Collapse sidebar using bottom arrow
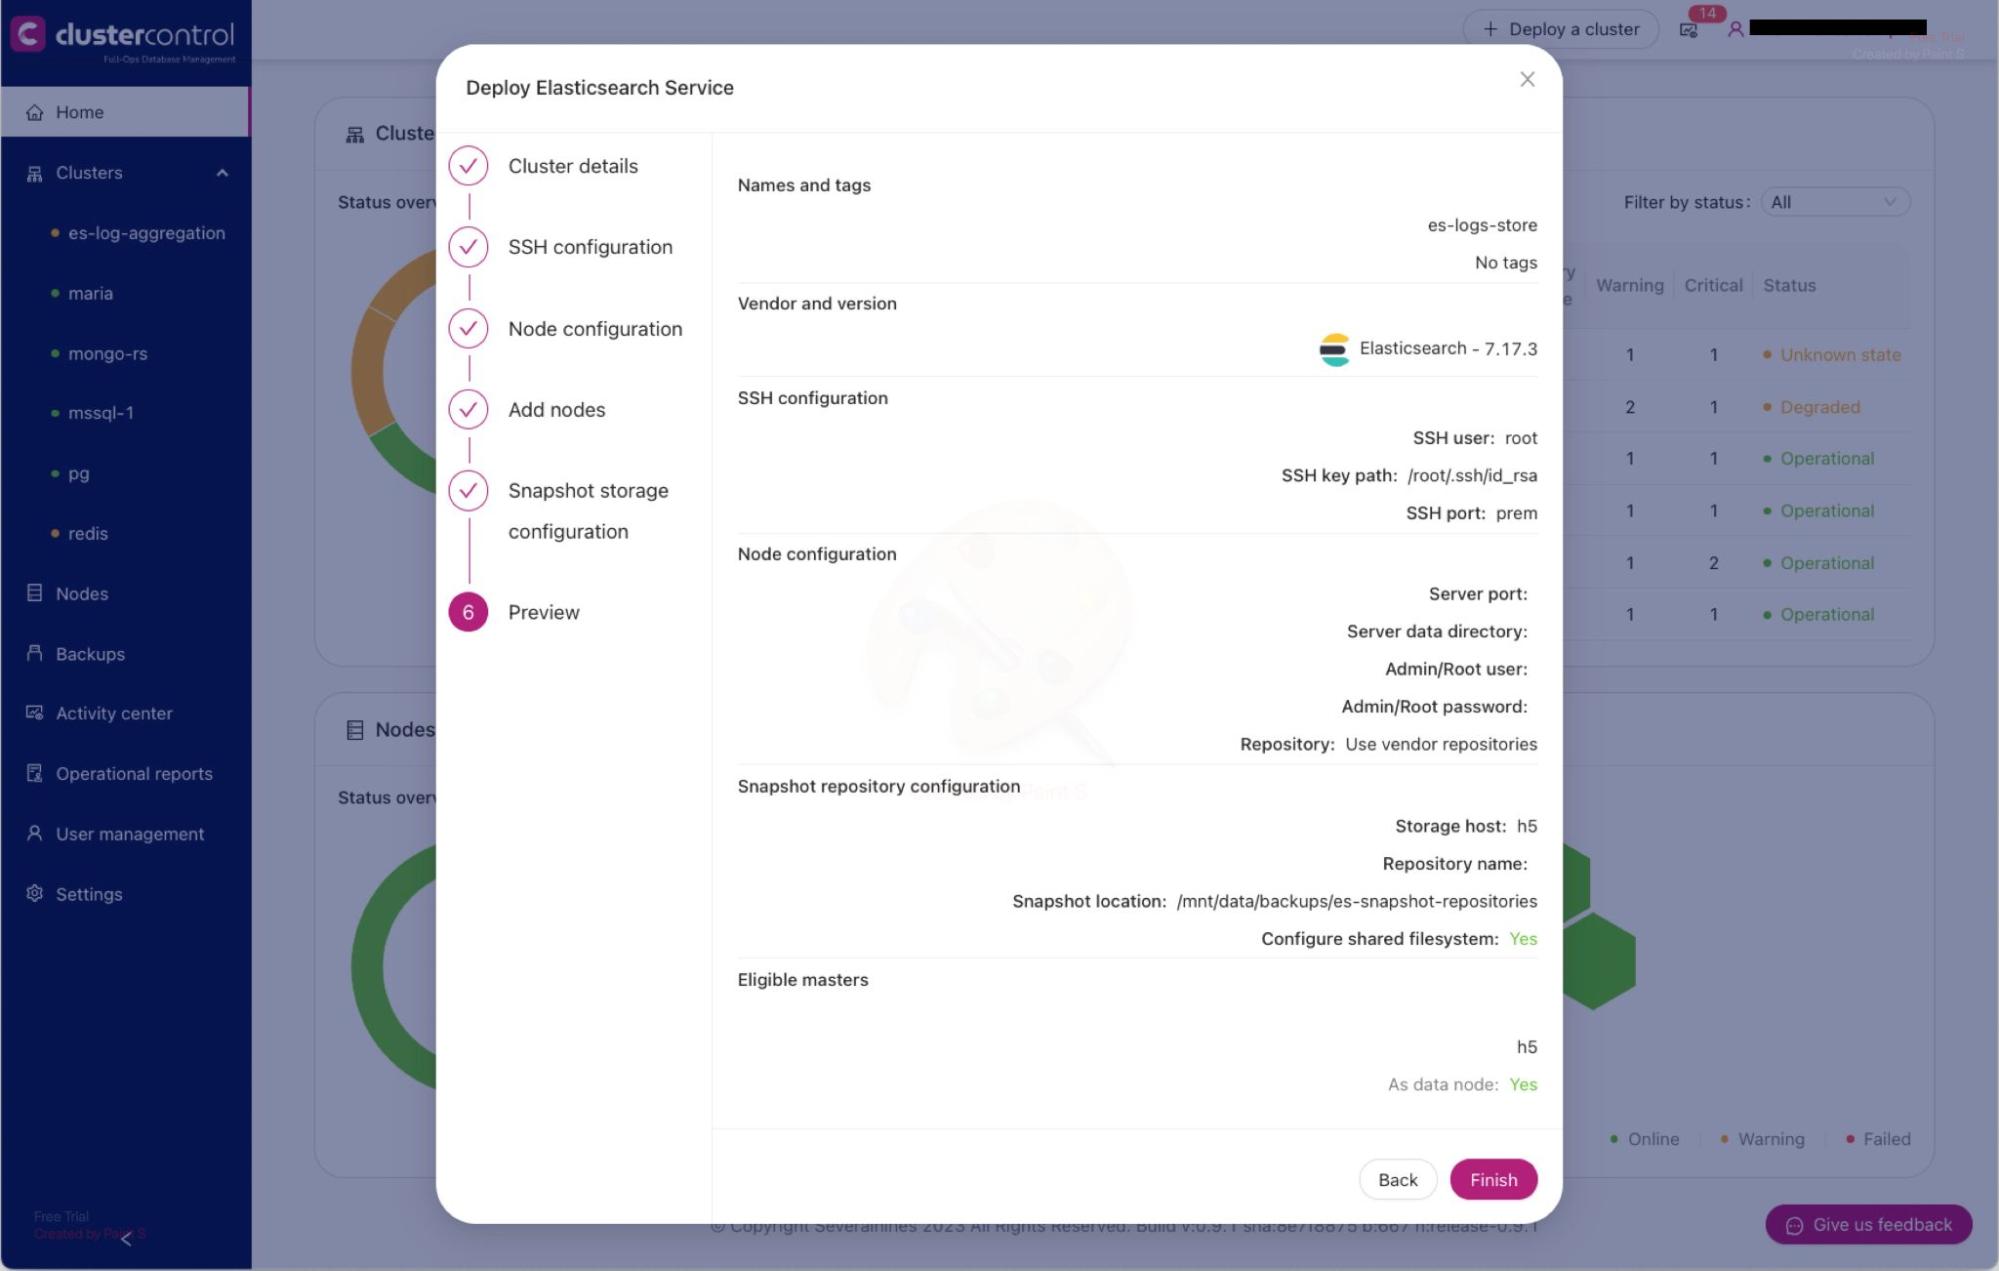The image size is (1999, 1271). [126, 1240]
